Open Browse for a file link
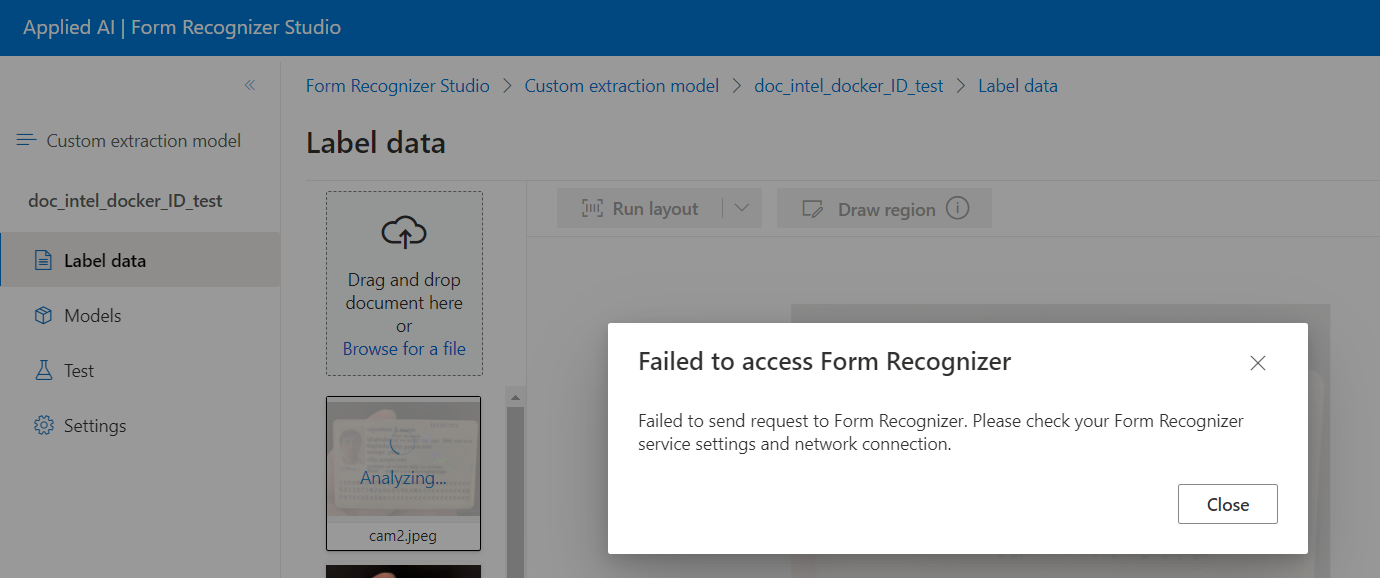This screenshot has height=578, width=1380. tap(403, 348)
